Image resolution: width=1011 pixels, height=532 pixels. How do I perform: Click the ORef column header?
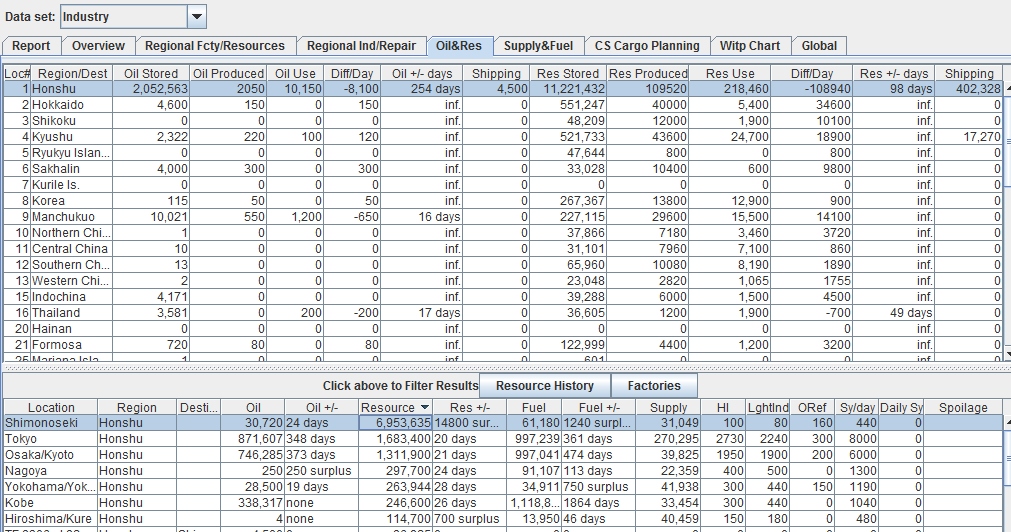(x=812, y=408)
